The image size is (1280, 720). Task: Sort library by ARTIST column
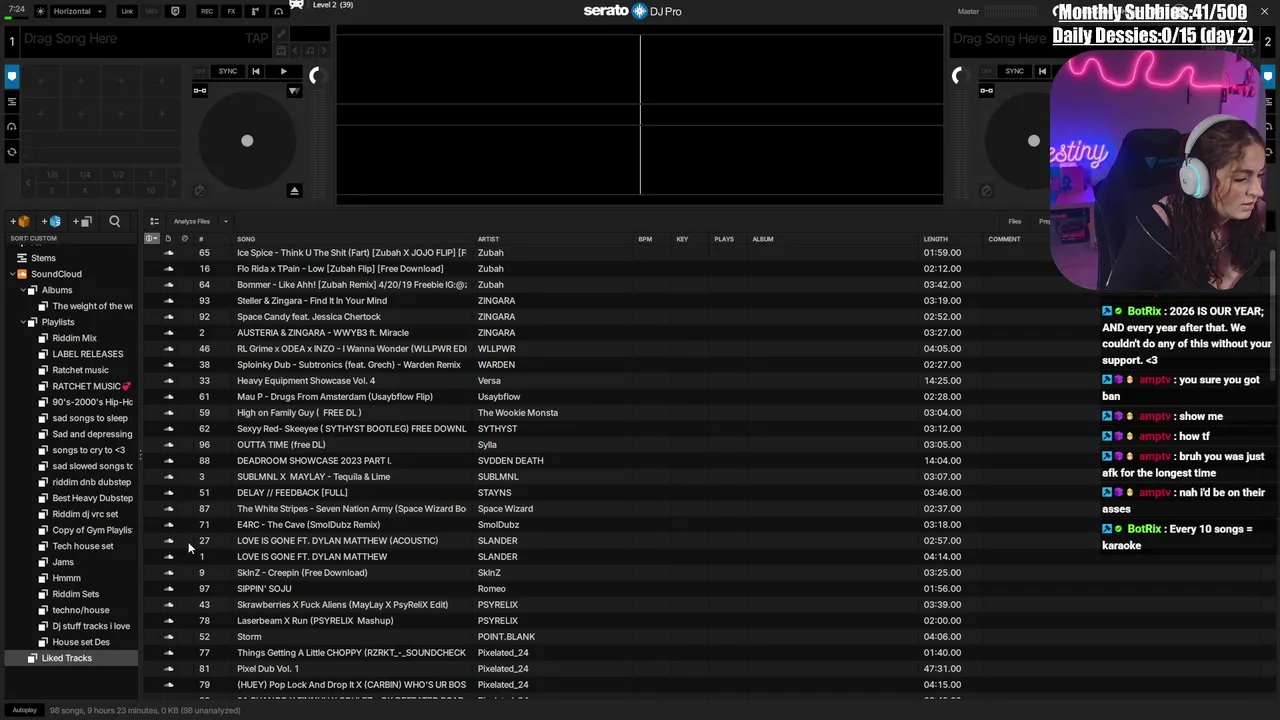[489, 239]
